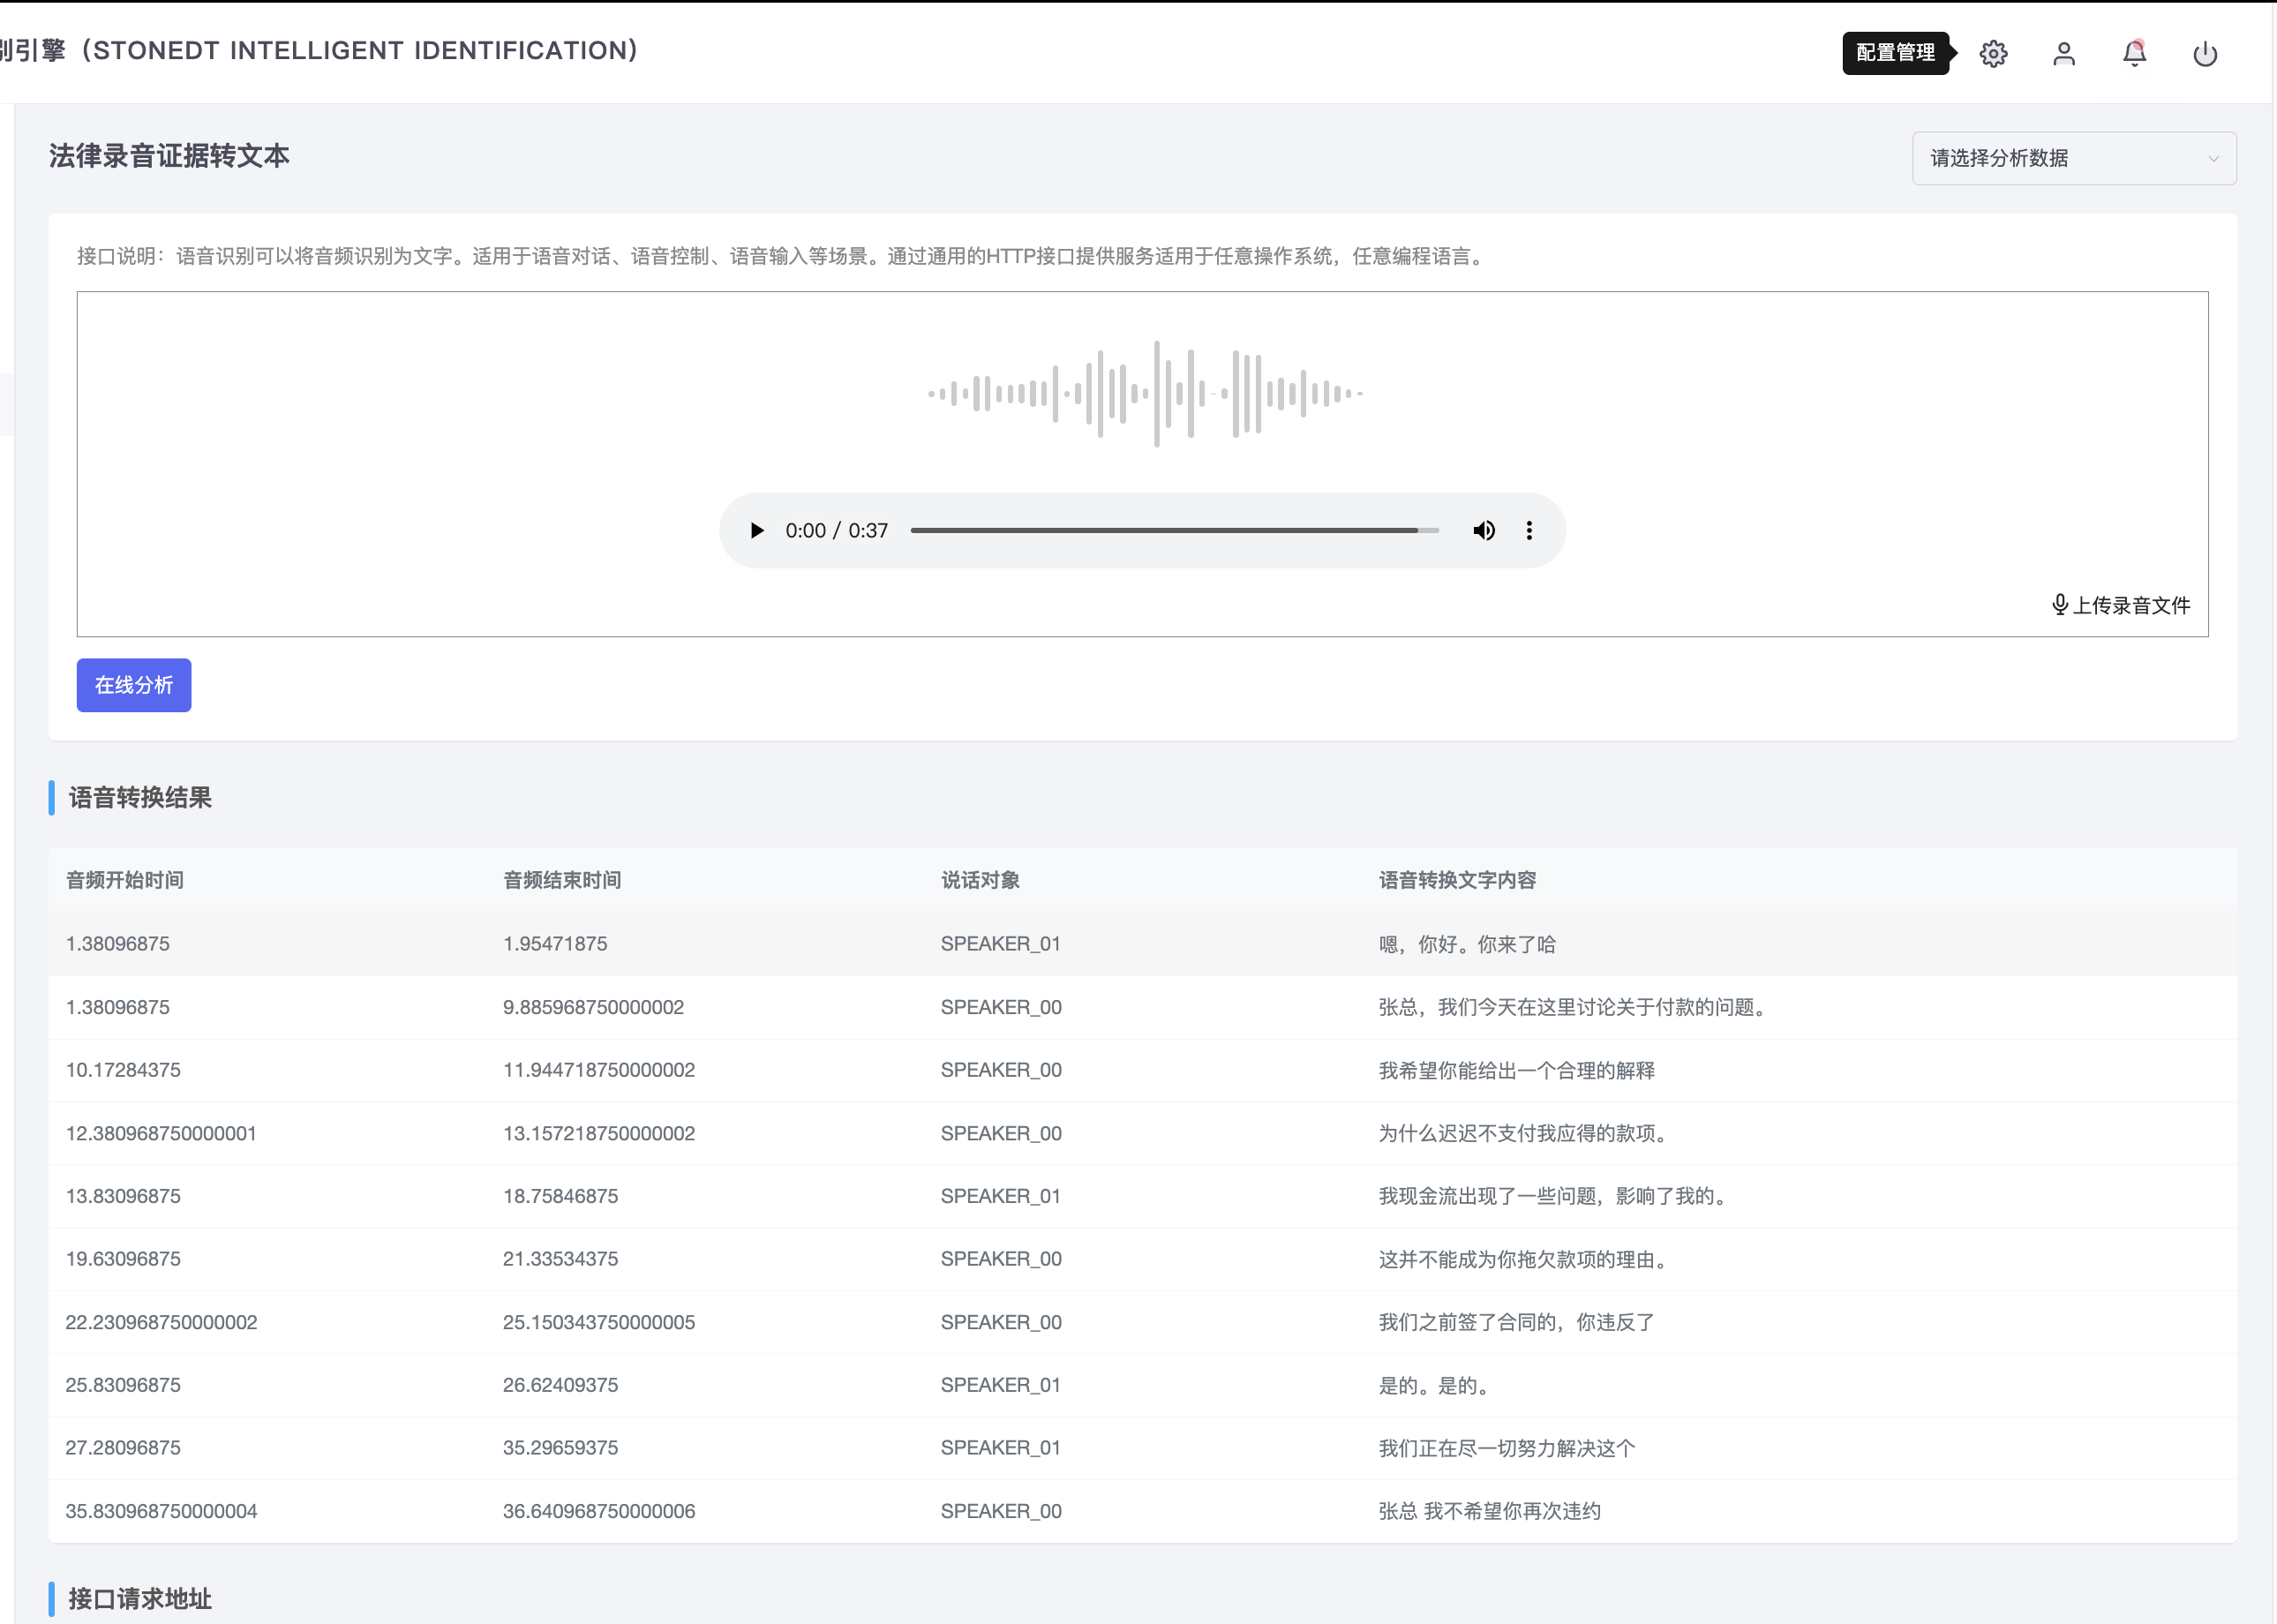Click the dropdown chevron arrow

pyautogui.click(x=2212, y=159)
